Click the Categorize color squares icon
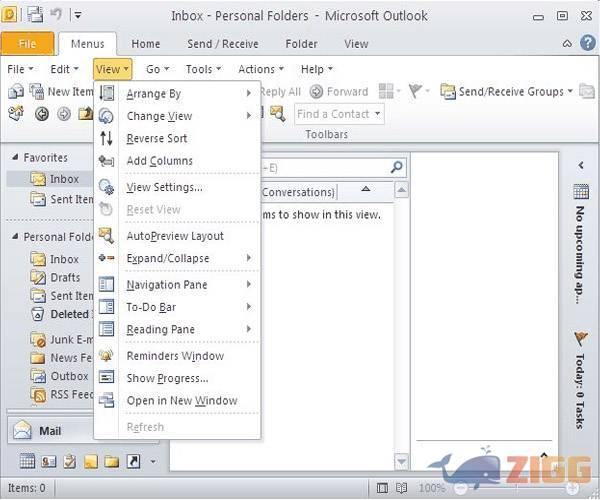 click(x=386, y=91)
